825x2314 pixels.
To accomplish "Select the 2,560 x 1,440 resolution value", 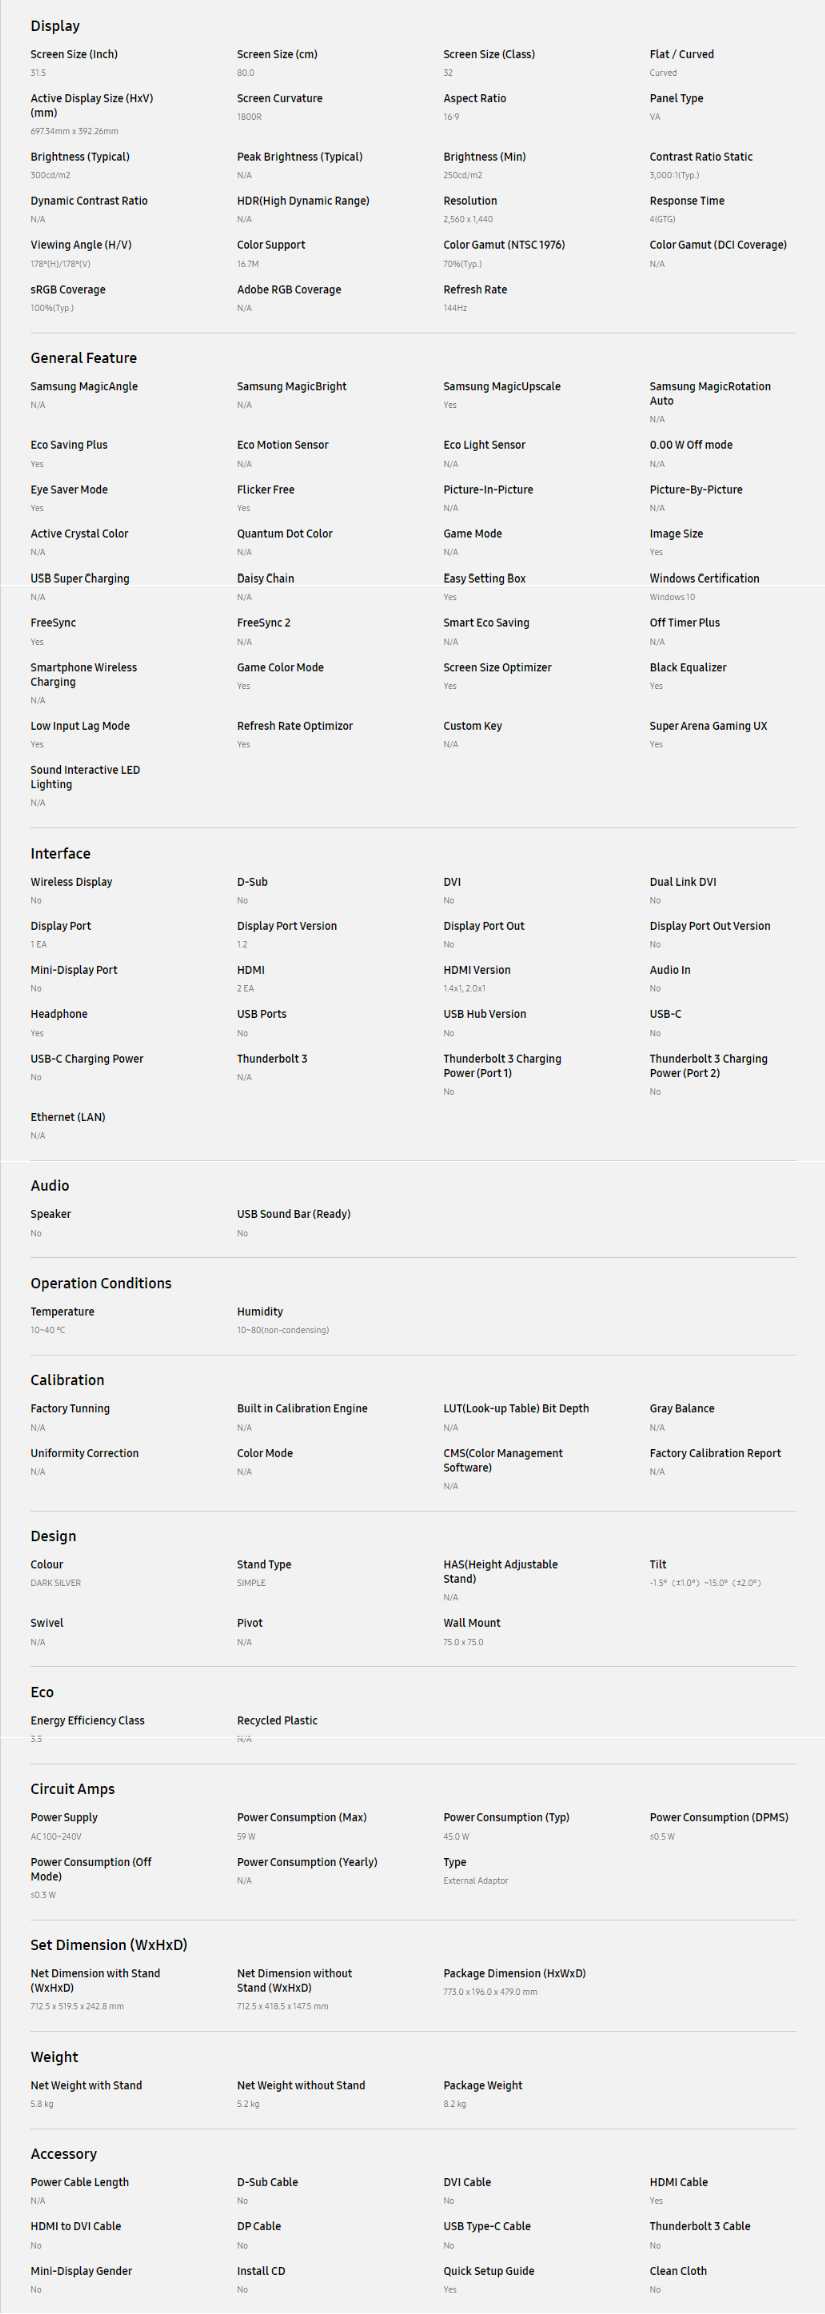I will click(x=468, y=219).
